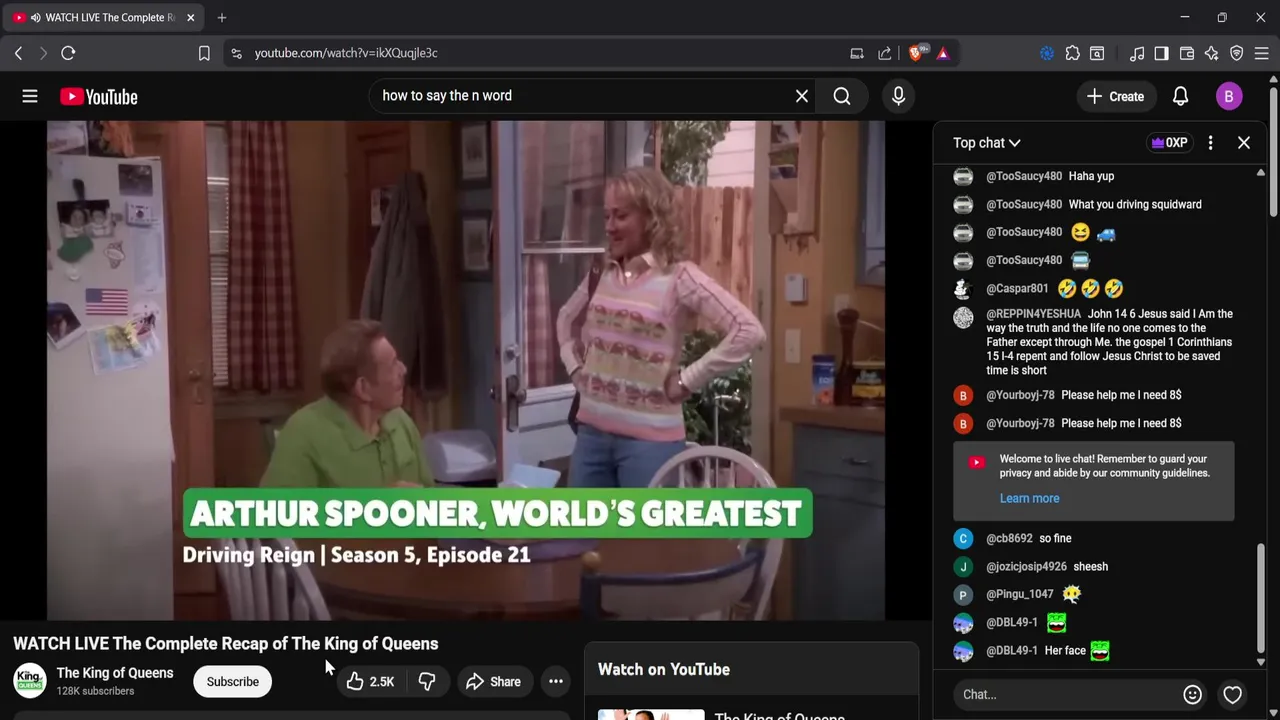Open Brave Leo AI sparkle icon
Screen dimensions: 1280x720
pyautogui.click(x=1211, y=53)
